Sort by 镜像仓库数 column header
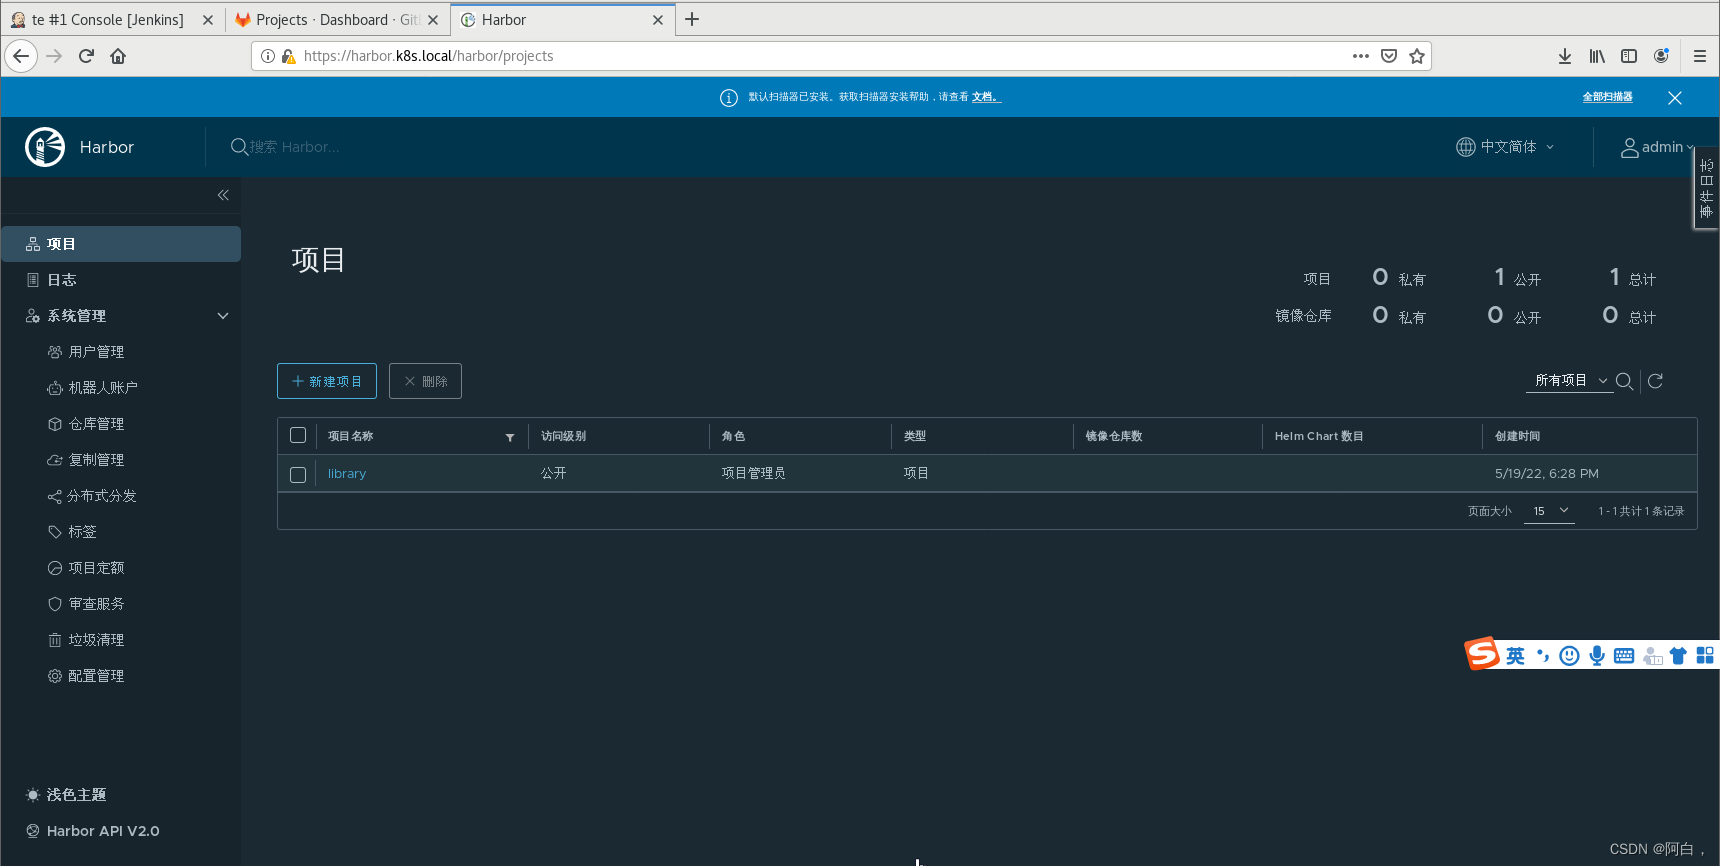 pyautogui.click(x=1114, y=436)
